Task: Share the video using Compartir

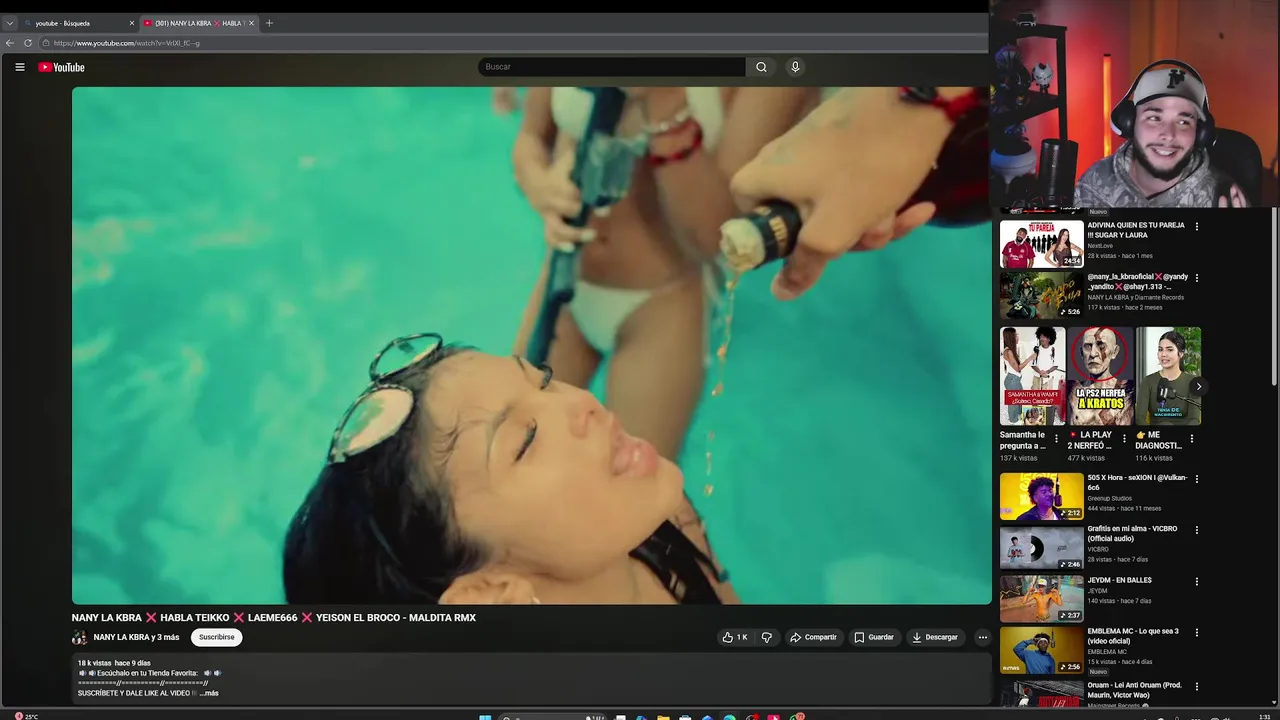Action: point(813,637)
